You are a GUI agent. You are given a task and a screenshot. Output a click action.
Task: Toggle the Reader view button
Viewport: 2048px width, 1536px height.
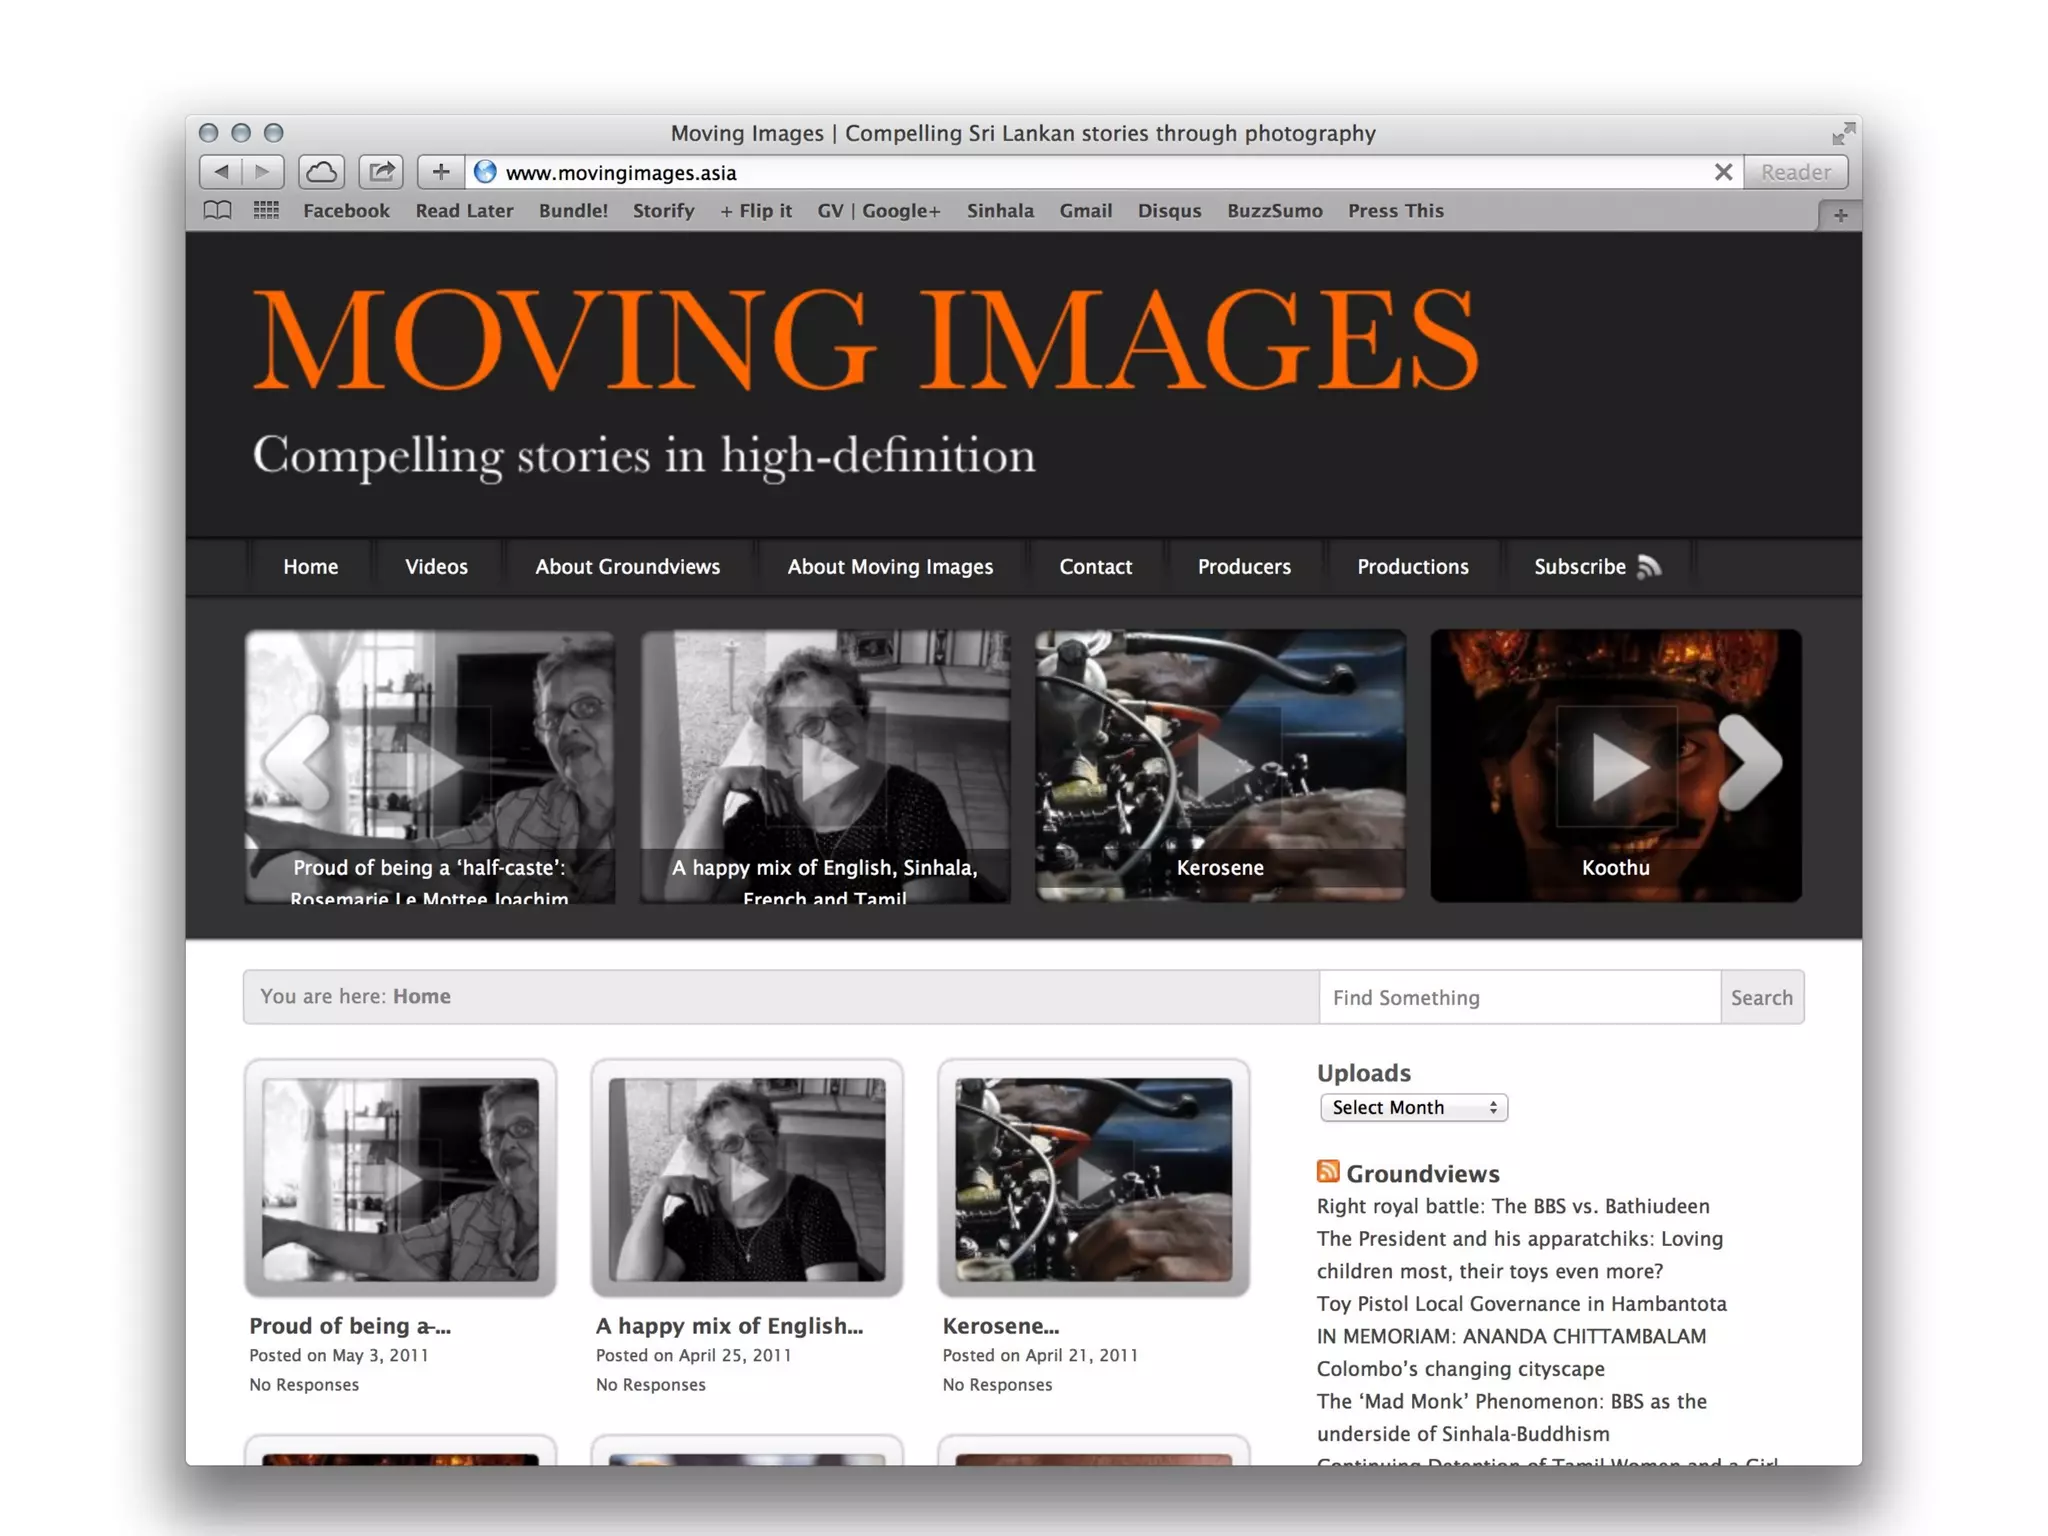1795,172
